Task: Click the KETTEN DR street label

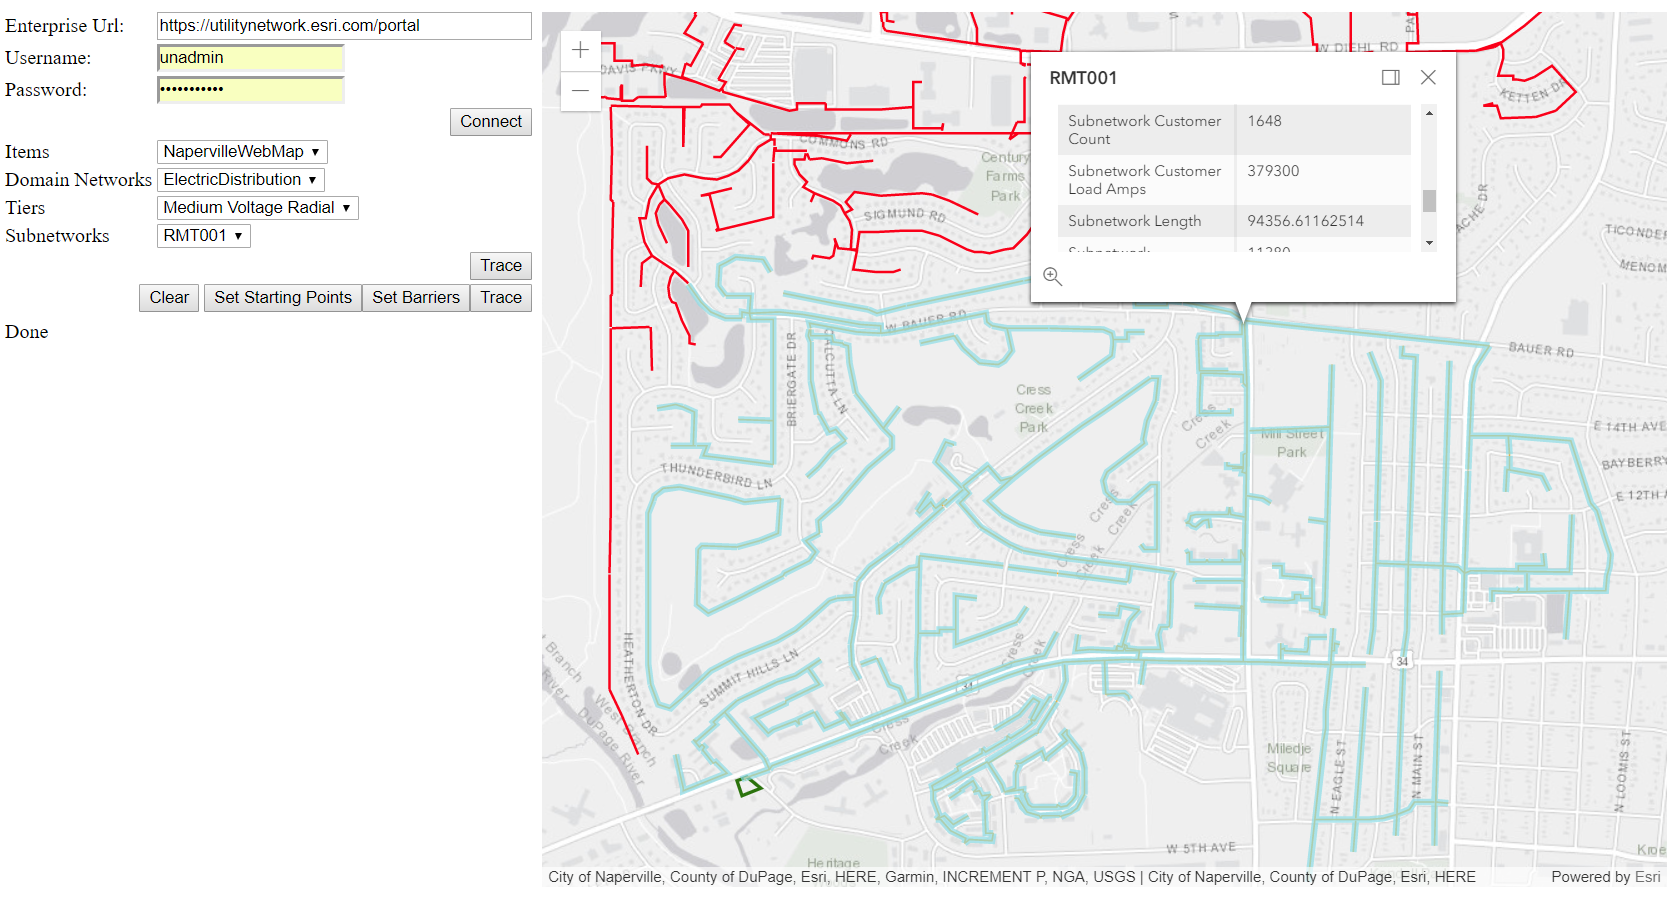Action: click(1533, 91)
